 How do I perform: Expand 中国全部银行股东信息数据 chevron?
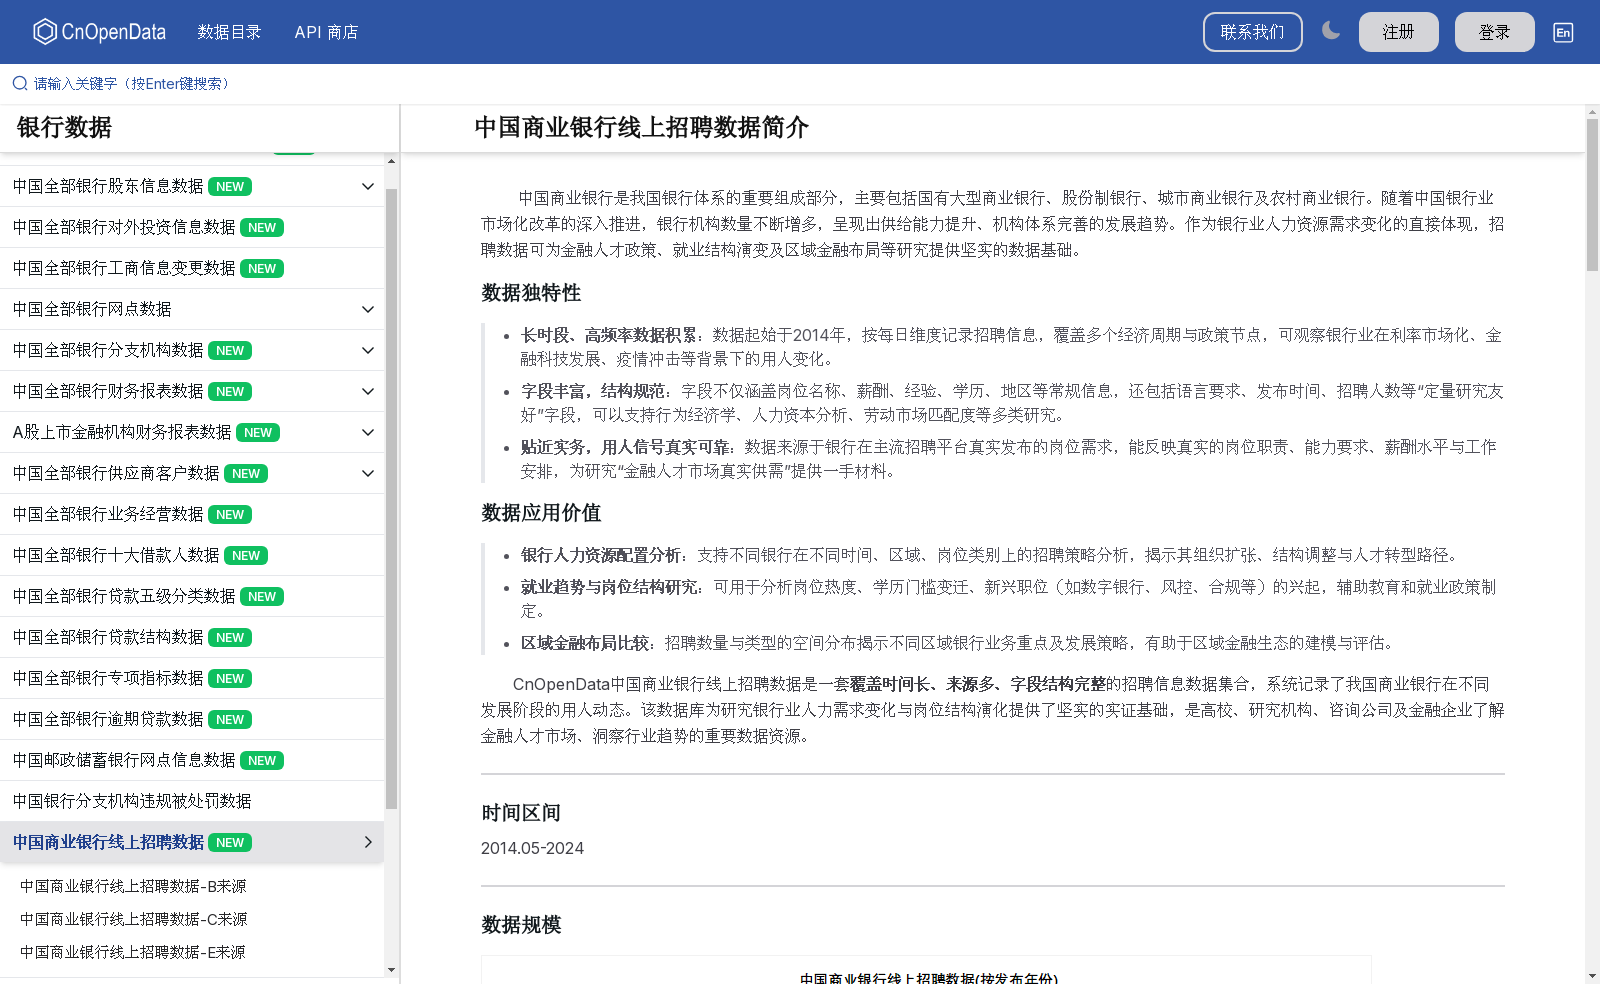pos(368,186)
